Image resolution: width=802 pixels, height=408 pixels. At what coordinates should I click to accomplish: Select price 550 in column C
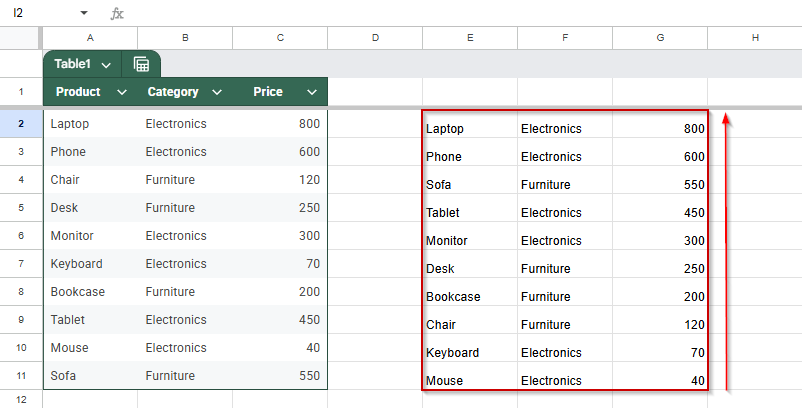pyautogui.click(x=280, y=376)
